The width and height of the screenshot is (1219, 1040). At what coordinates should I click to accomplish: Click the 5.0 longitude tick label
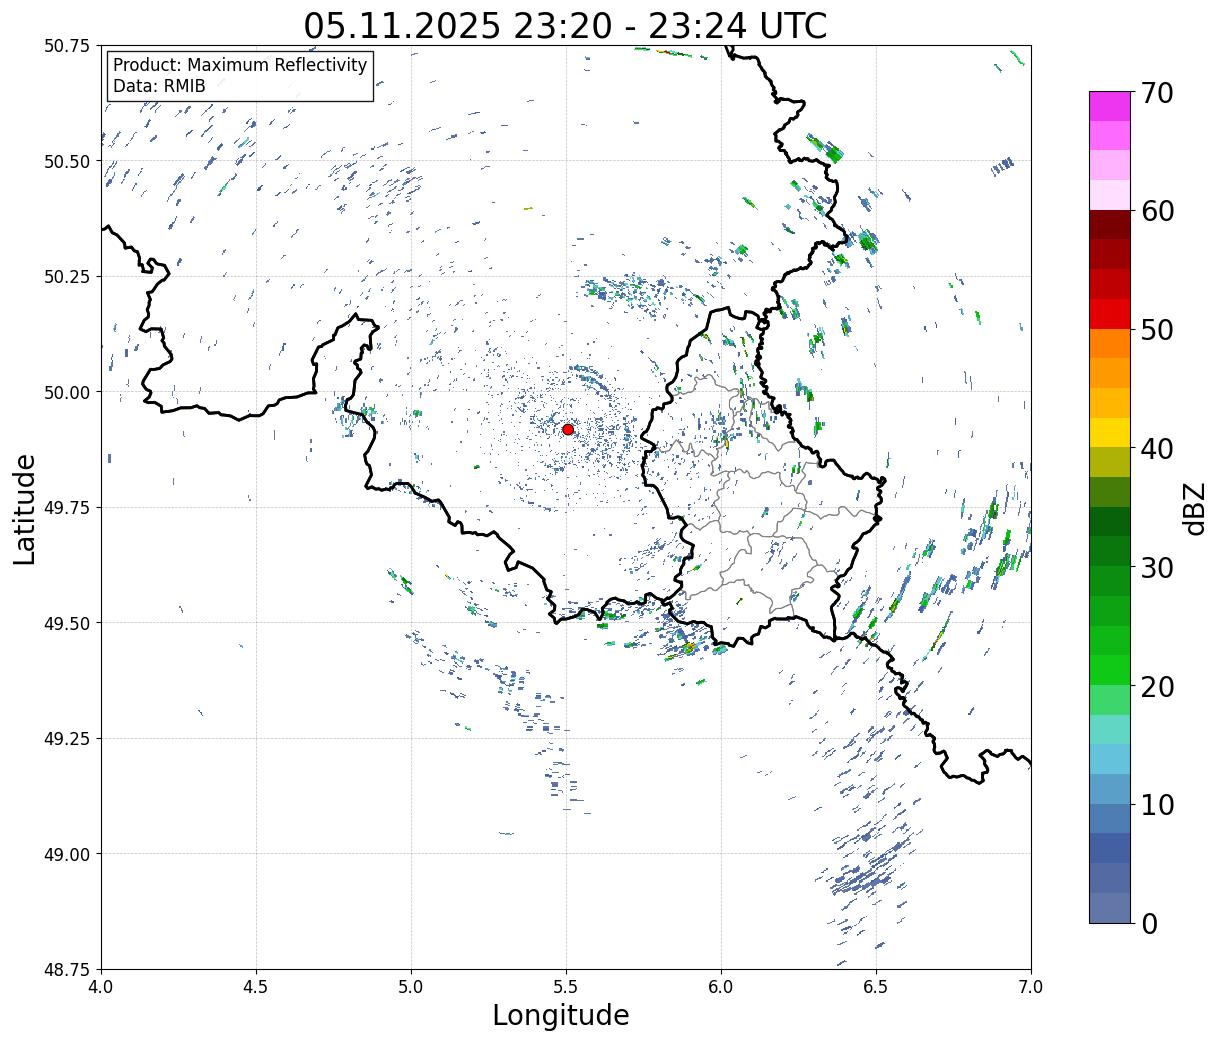coord(411,987)
